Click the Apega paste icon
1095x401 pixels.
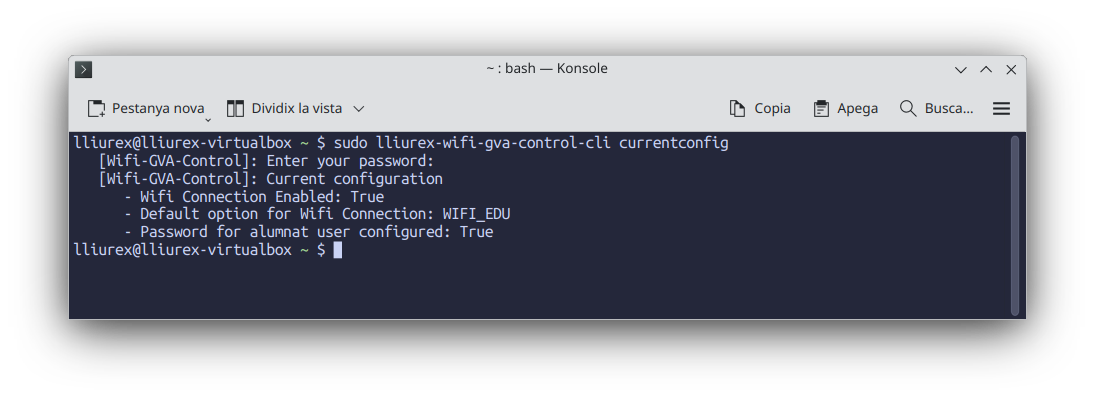(x=822, y=108)
